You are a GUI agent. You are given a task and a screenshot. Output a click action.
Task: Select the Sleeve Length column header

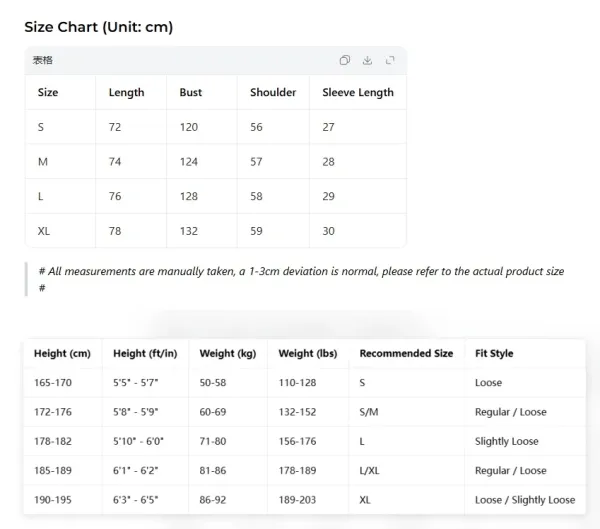[358, 93]
